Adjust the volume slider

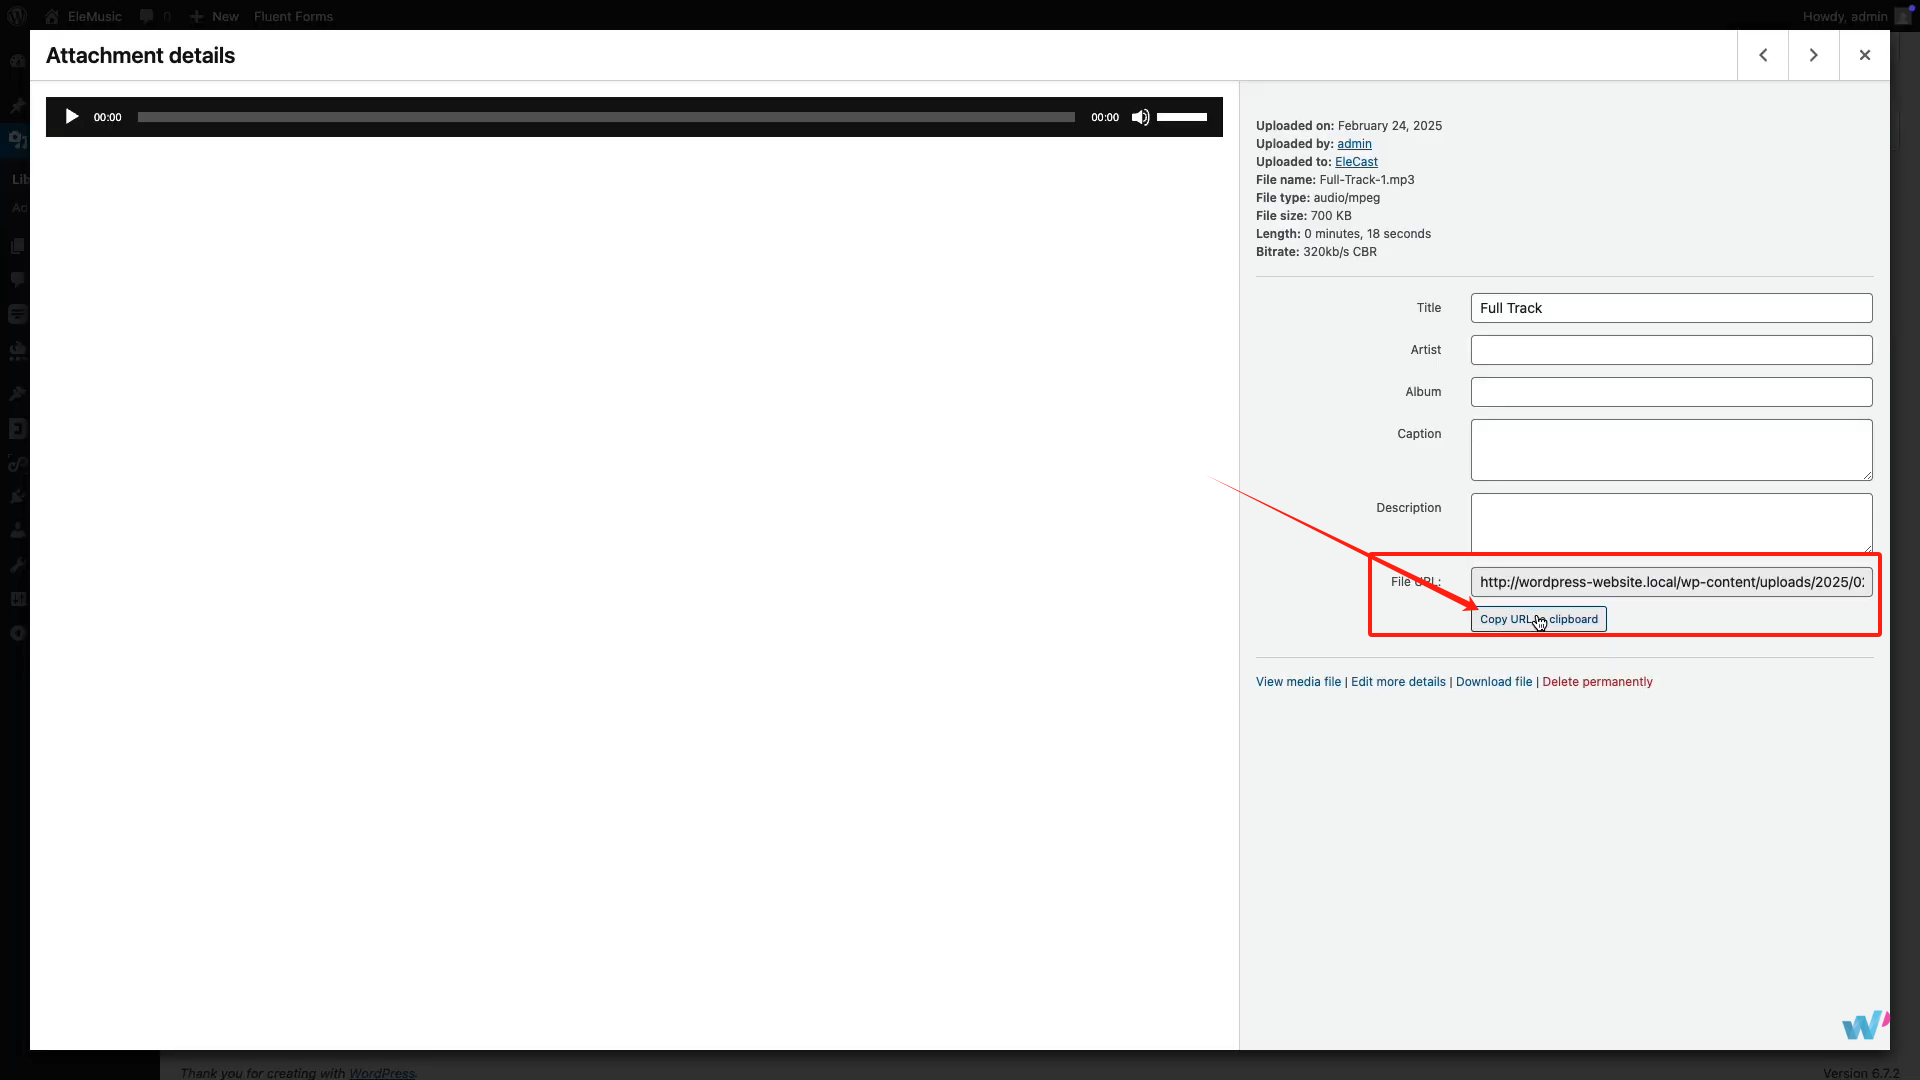point(1182,117)
